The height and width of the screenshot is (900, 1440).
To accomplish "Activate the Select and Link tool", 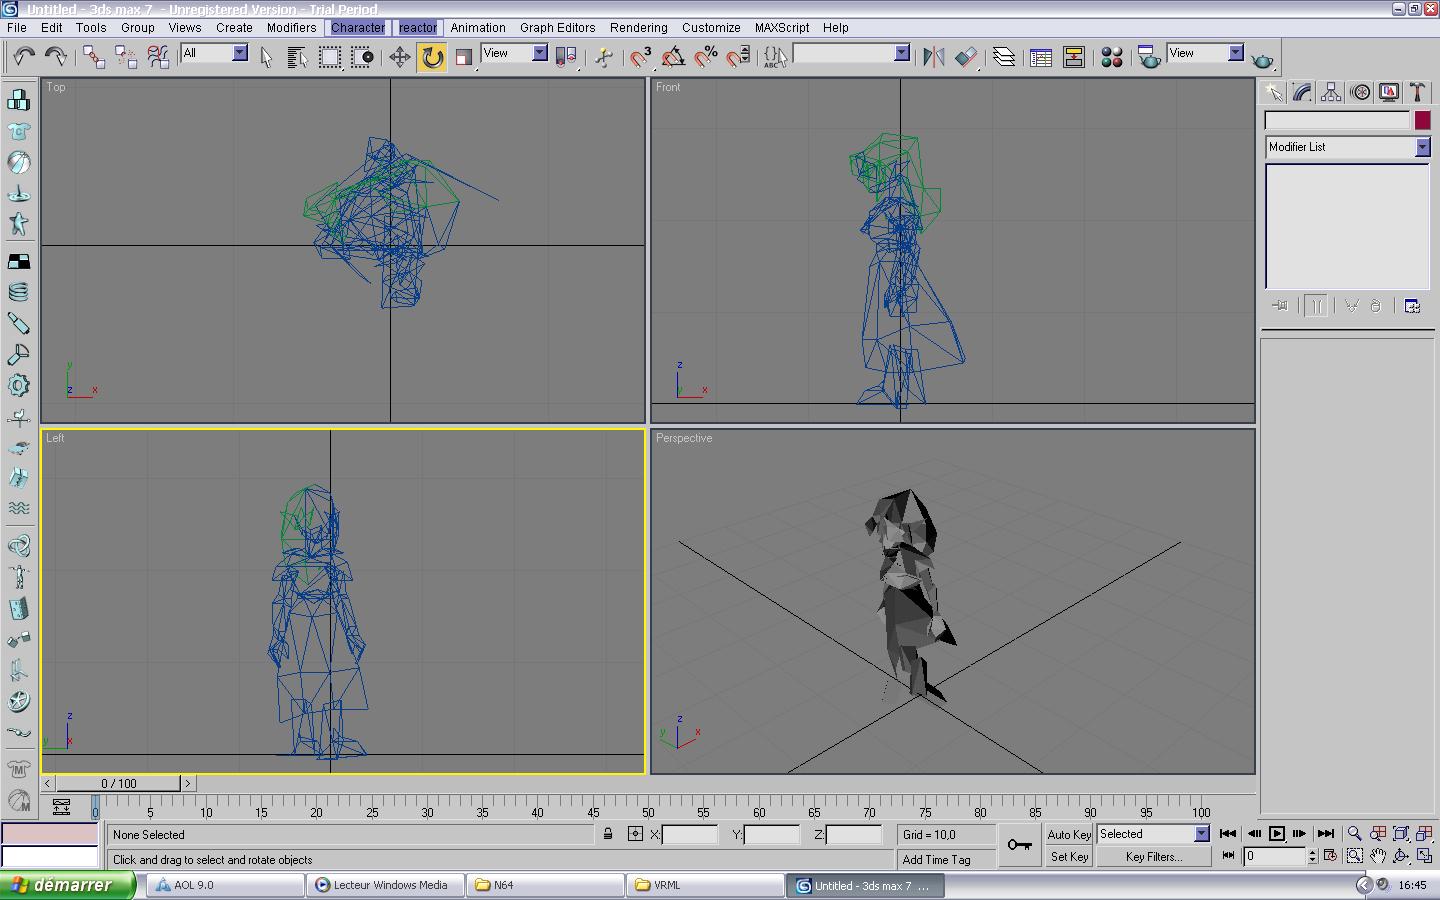I will tap(94, 57).
